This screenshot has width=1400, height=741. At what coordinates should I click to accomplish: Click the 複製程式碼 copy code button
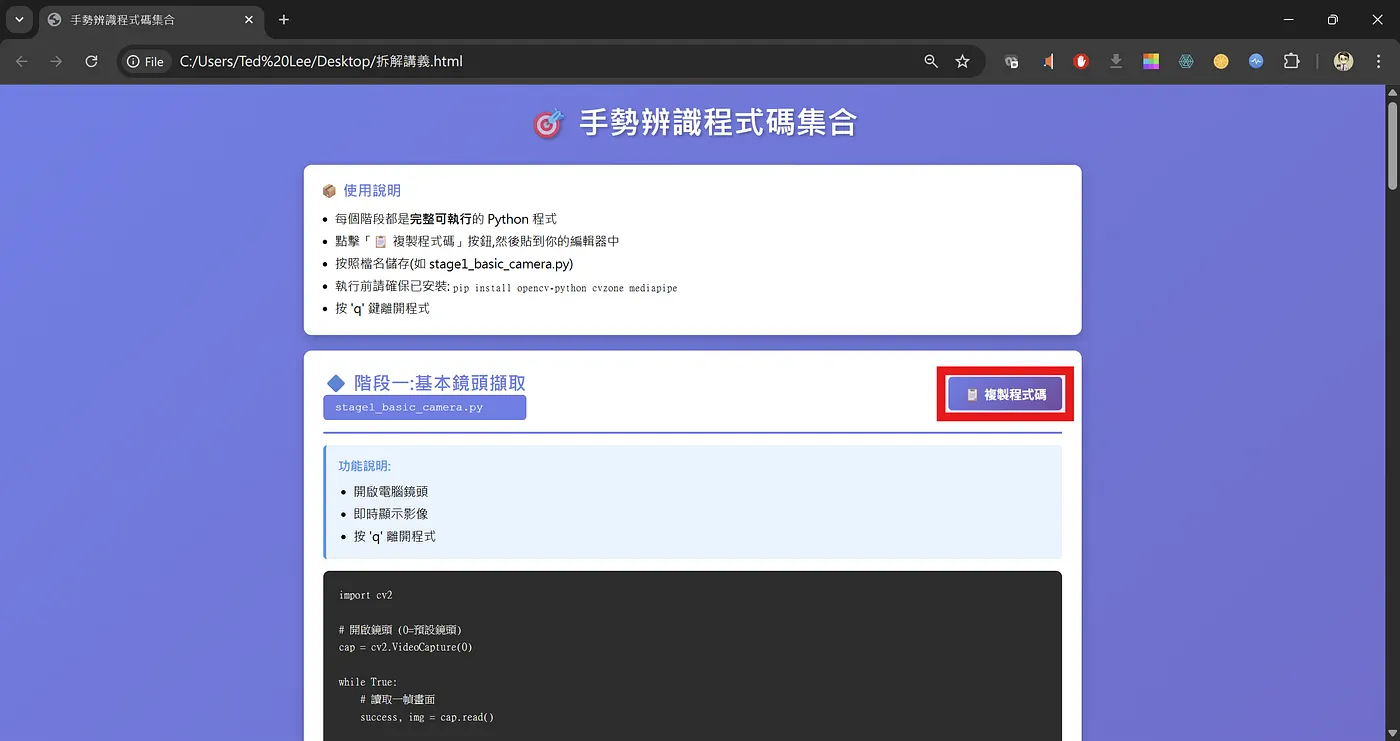[x=1005, y=394]
